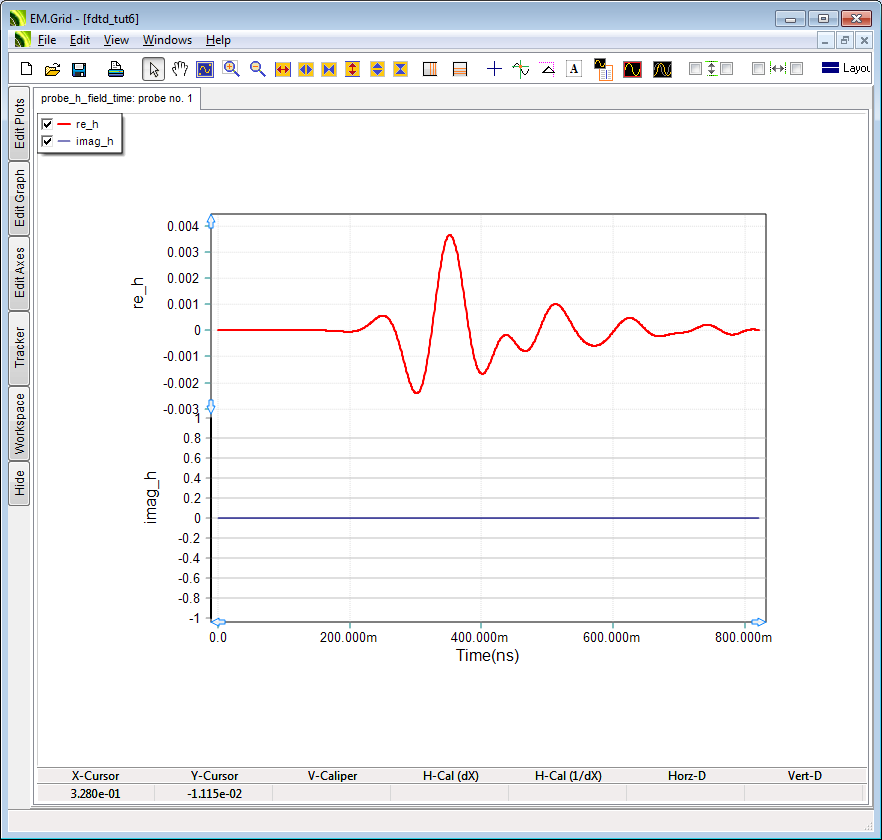Open a file with the folder icon
This screenshot has height=840, width=882.
(53, 69)
